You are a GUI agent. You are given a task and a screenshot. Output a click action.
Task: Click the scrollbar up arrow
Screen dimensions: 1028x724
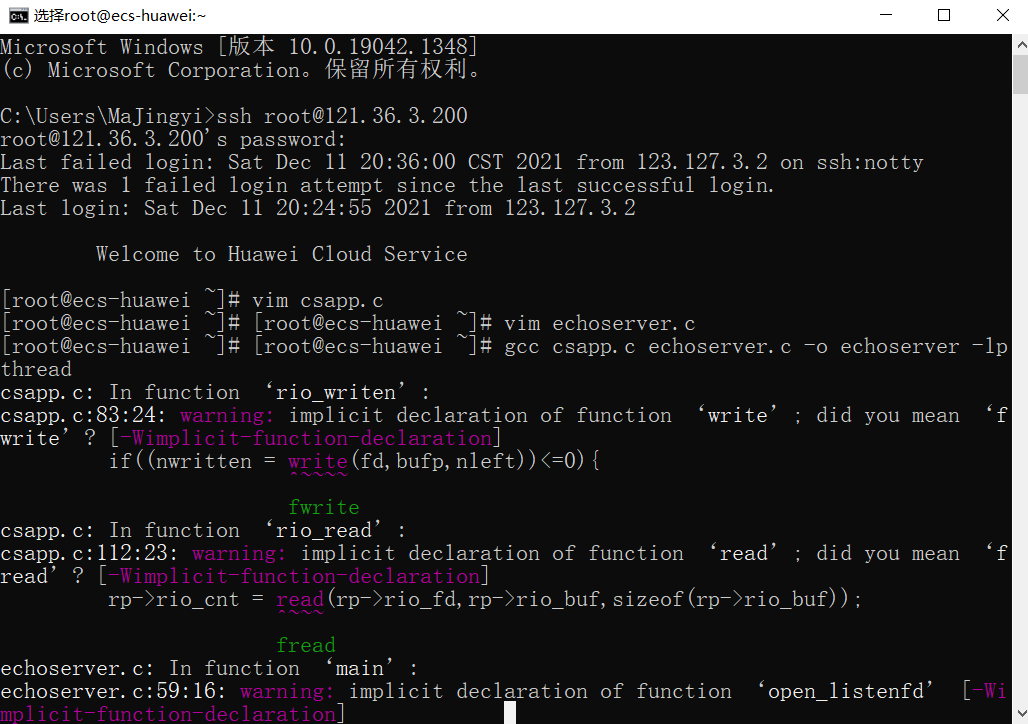point(1021,45)
